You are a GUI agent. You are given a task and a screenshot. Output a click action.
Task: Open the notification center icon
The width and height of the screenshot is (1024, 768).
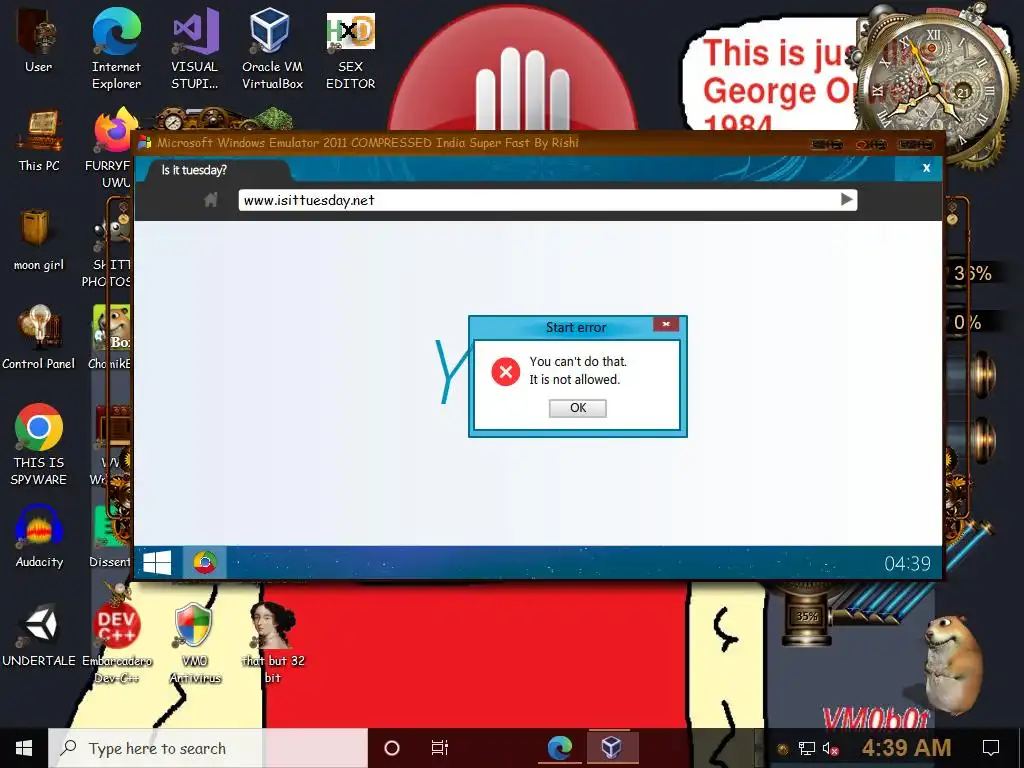[991, 748]
